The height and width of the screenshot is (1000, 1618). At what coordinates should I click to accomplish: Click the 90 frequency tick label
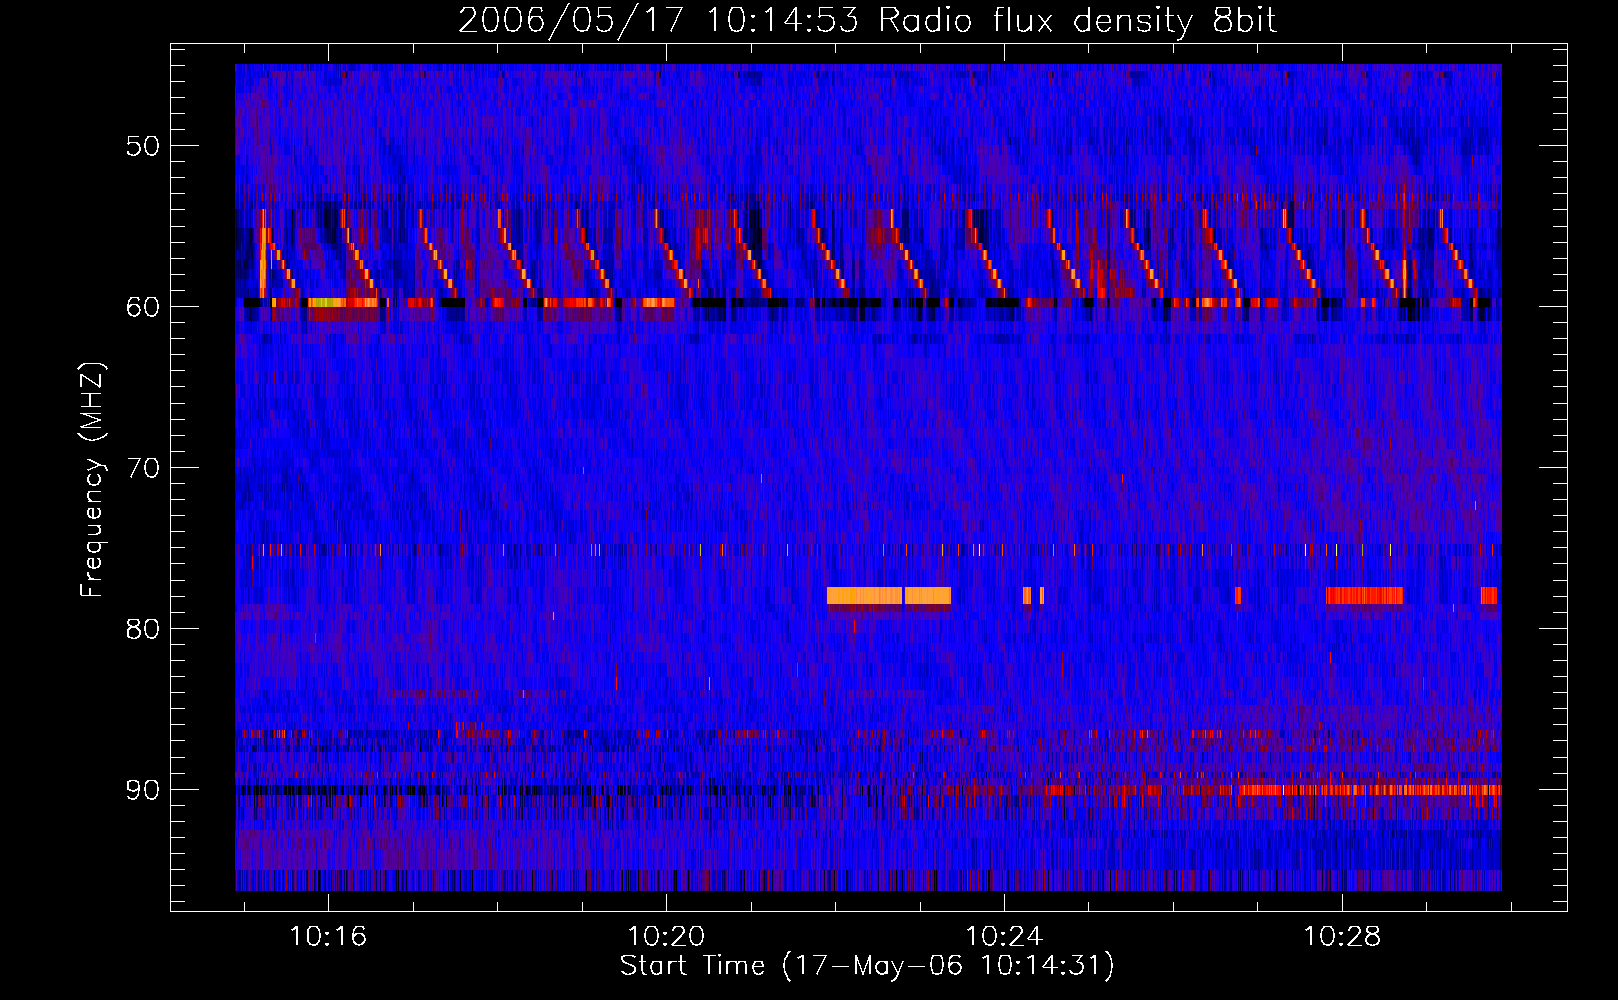[143, 790]
